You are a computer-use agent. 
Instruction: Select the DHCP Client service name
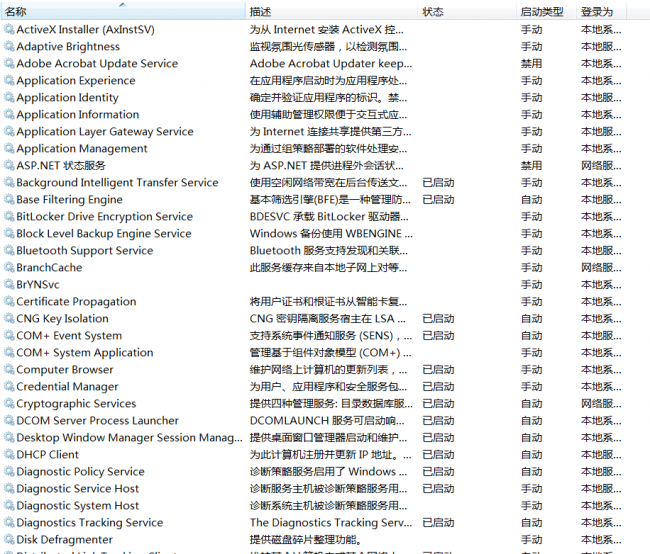[47, 454]
